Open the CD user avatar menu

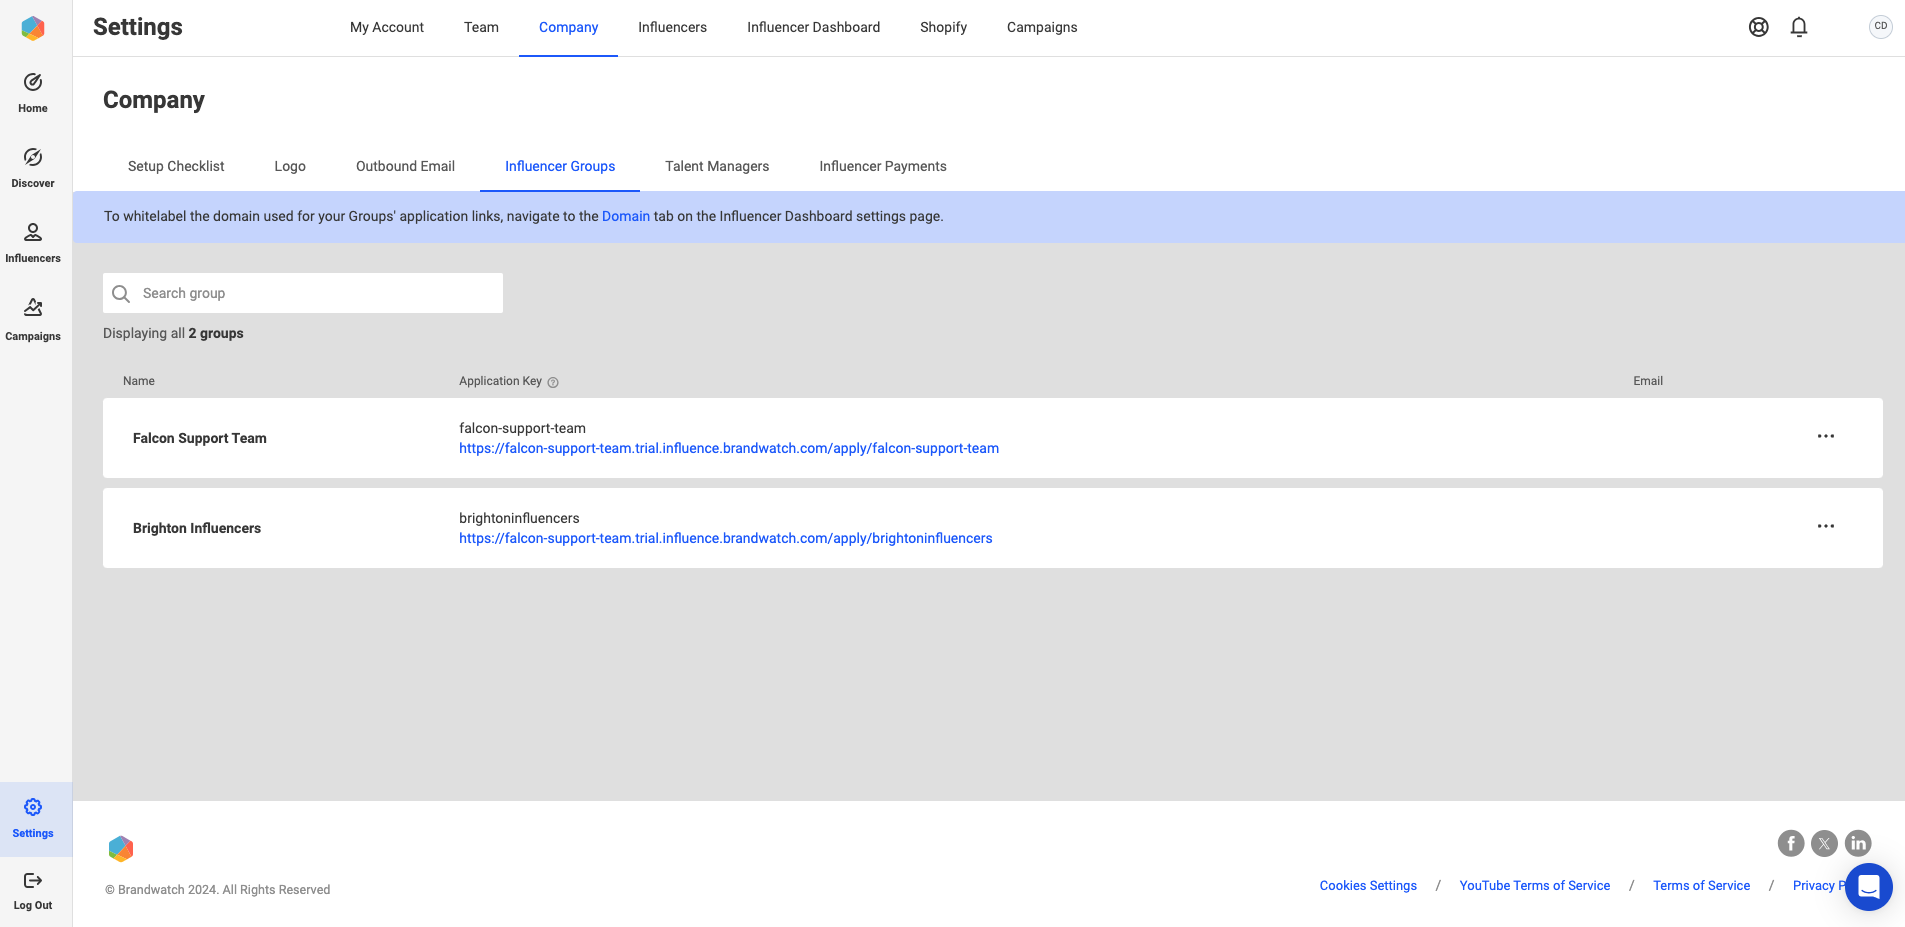1880,27
